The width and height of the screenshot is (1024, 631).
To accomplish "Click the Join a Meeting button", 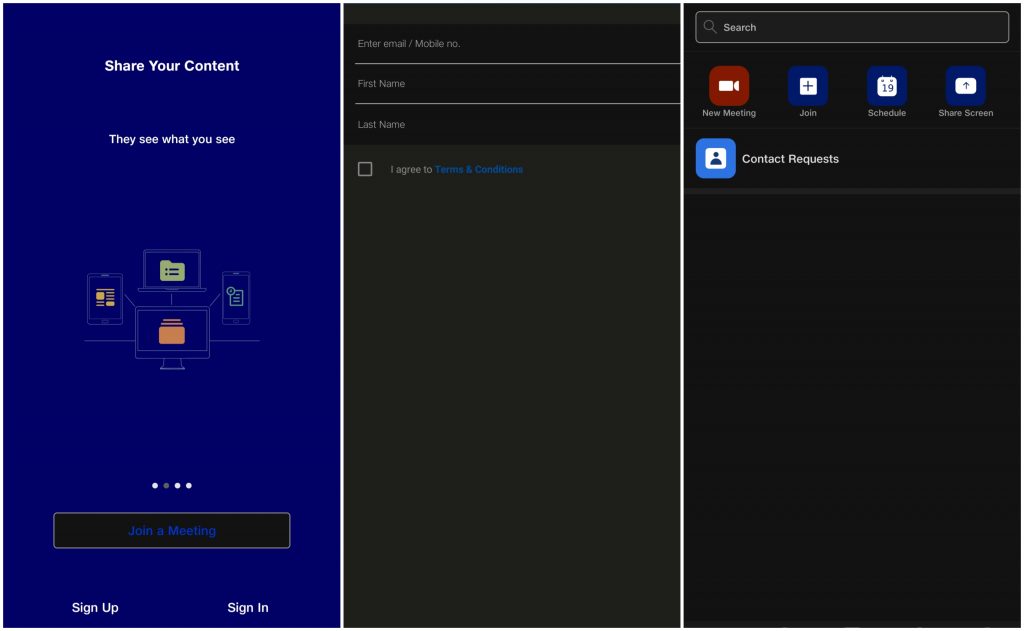I will 172,530.
